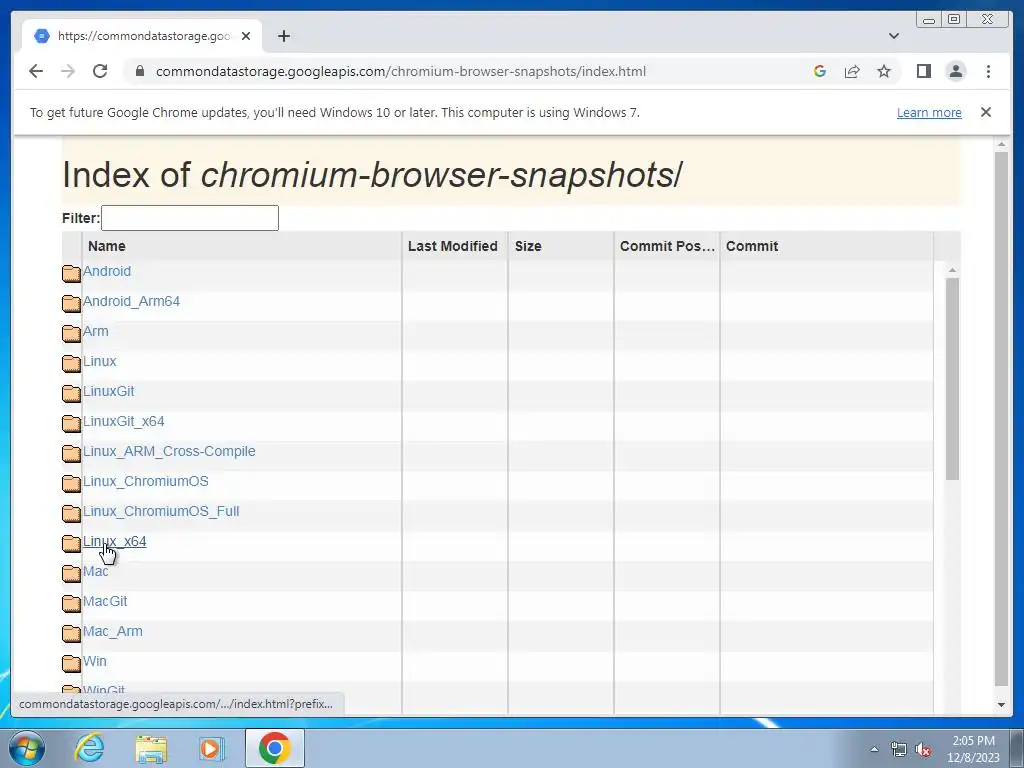Viewport: 1024px width, 768px height.
Task: Open the Android folder link
Action: (x=107, y=271)
